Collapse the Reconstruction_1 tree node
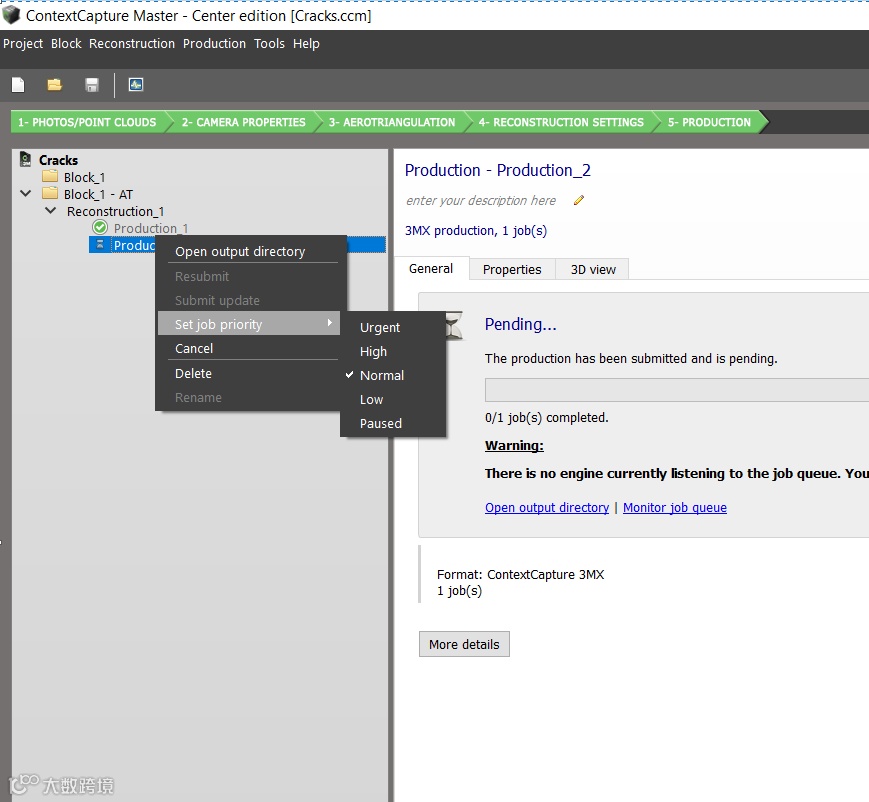Viewport: 869px width, 802px height. click(50, 211)
